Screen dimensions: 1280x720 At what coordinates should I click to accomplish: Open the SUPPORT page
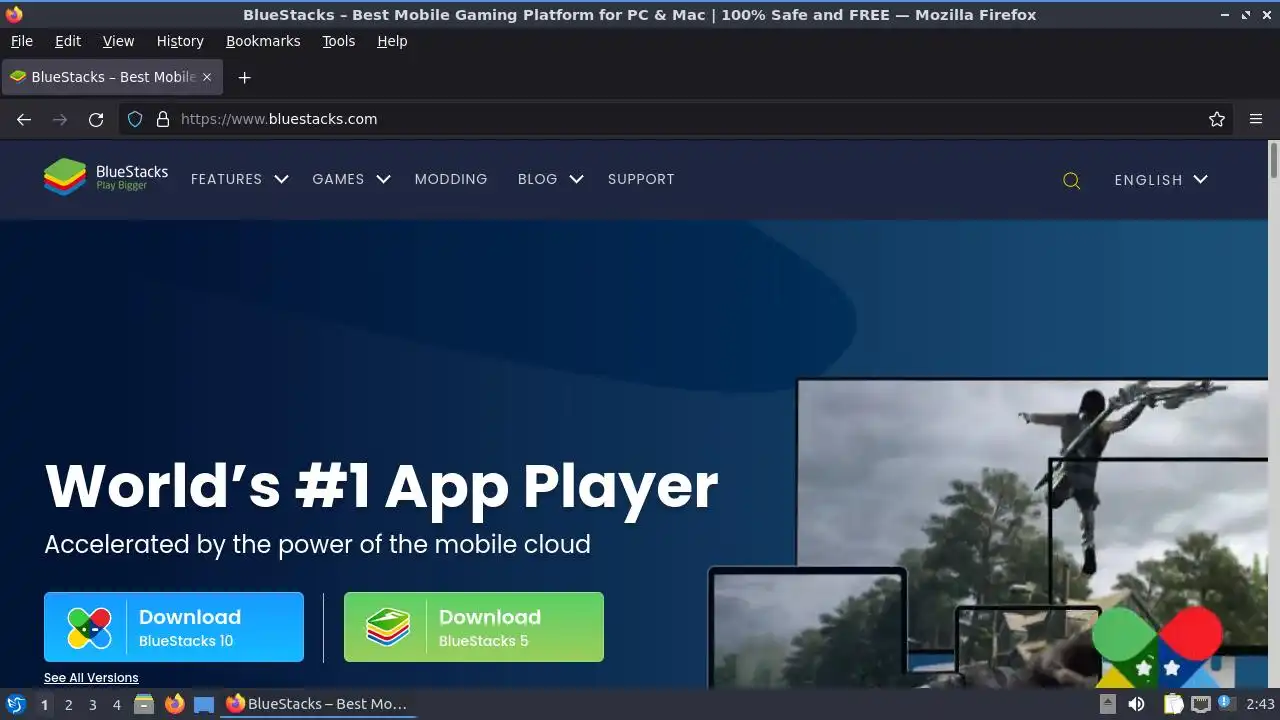pos(641,179)
